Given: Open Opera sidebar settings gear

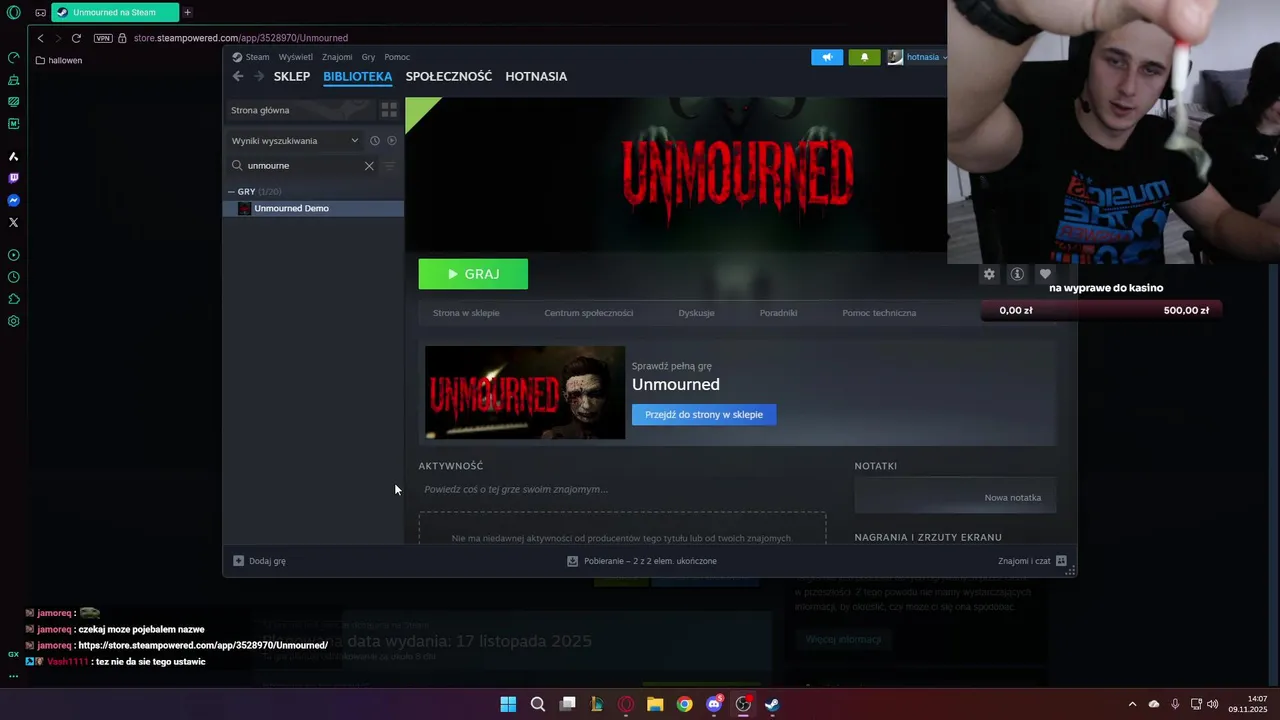Looking at the screenshot, I should pos(13,321).
